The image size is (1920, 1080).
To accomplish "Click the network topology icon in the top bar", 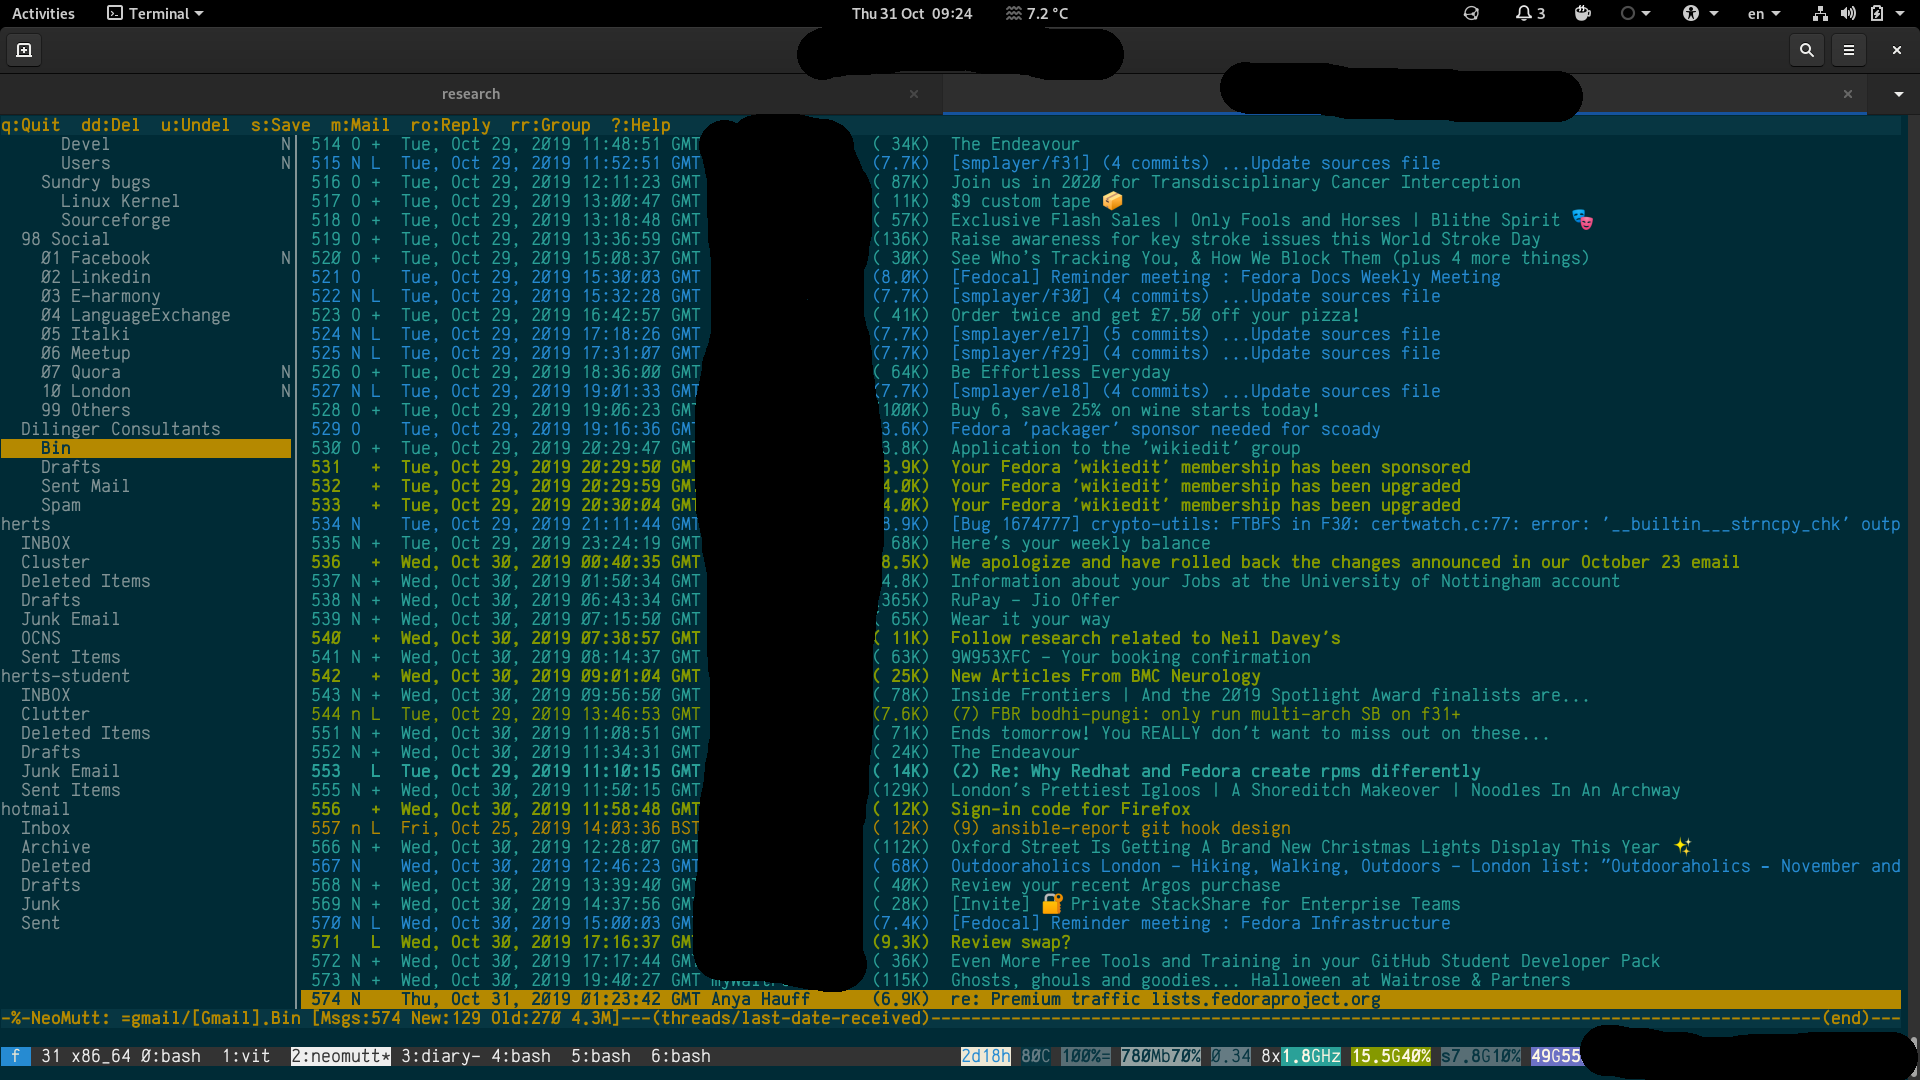I will 1820,14.
